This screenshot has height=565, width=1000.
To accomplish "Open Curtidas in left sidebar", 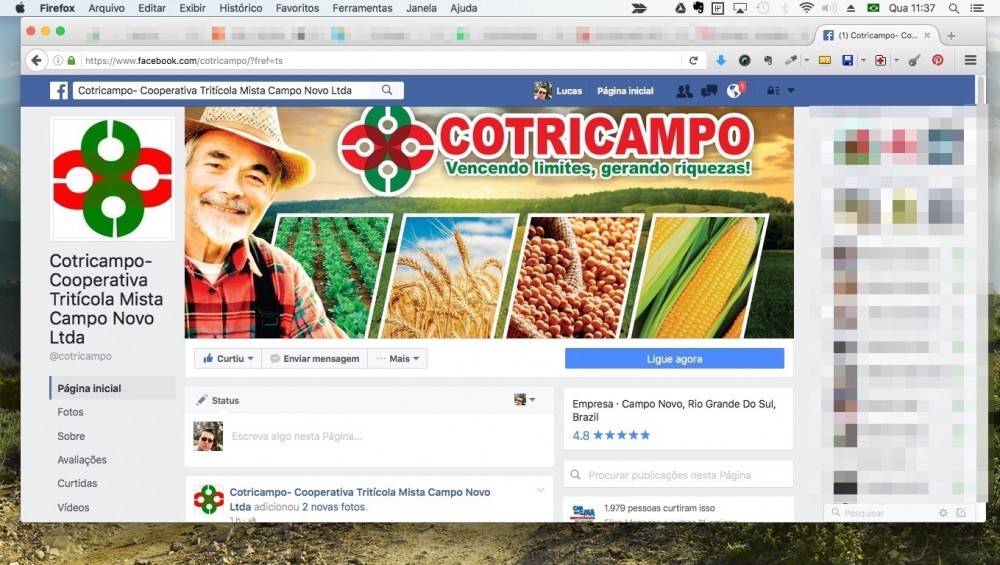I will (x=77, y=483).
